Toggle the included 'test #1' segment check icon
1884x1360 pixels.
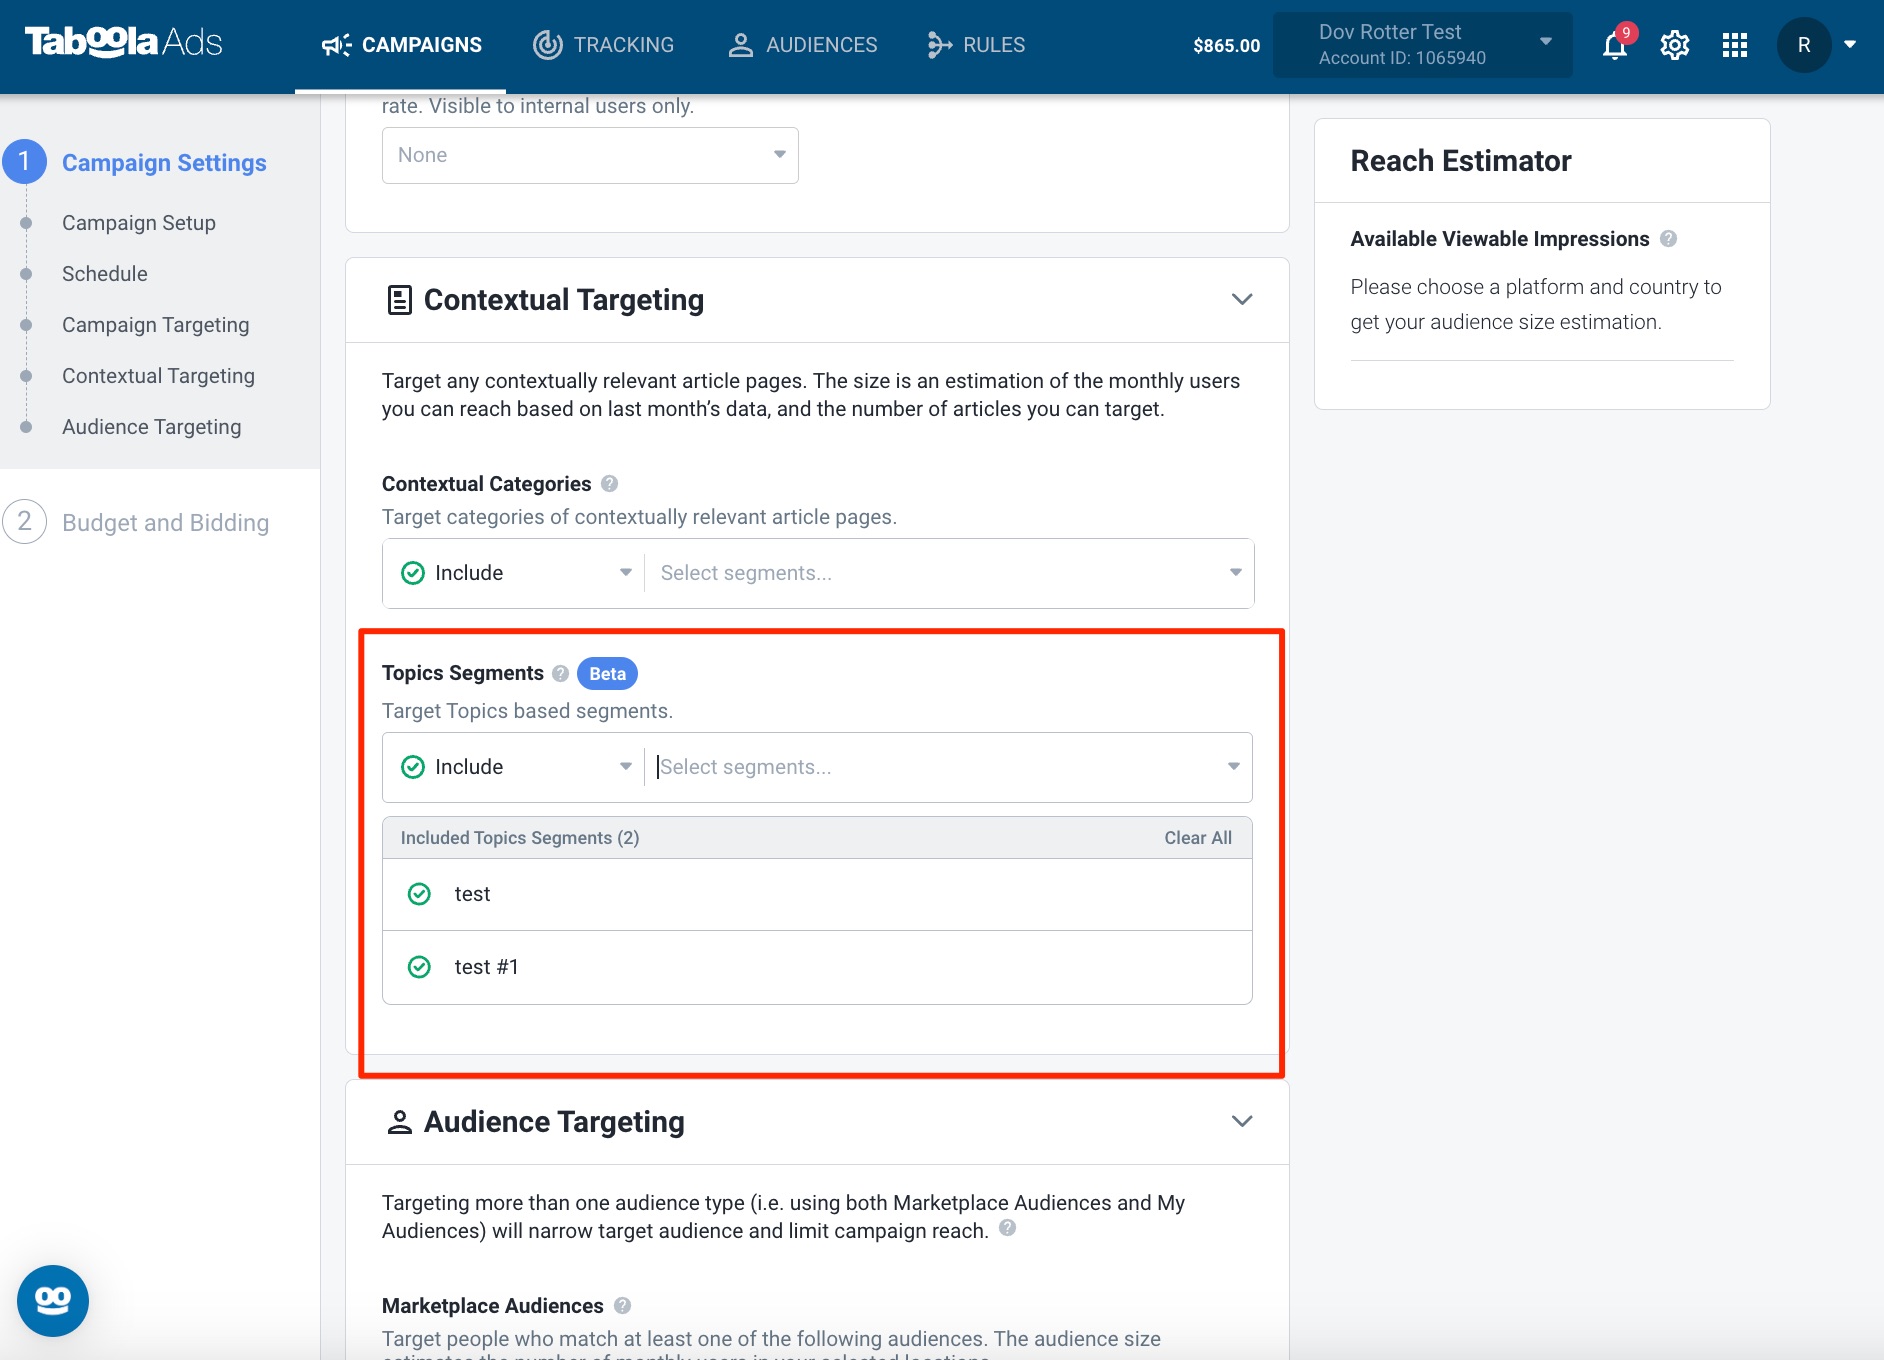419,967
